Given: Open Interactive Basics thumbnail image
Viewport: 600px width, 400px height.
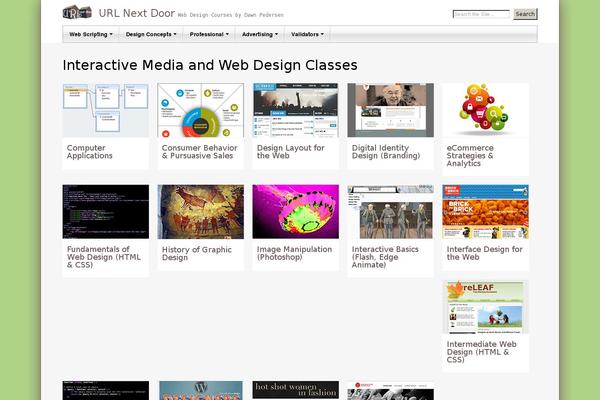Looking at the screenshot, I should pos(390,212).
